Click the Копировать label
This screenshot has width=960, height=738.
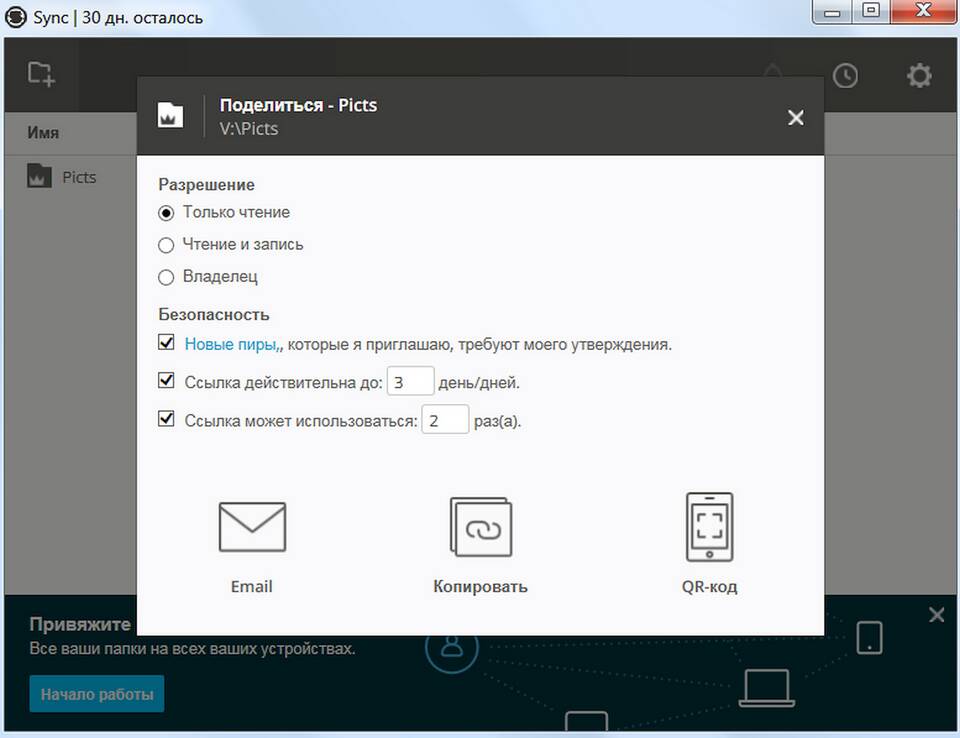click(x=481, y=587)
